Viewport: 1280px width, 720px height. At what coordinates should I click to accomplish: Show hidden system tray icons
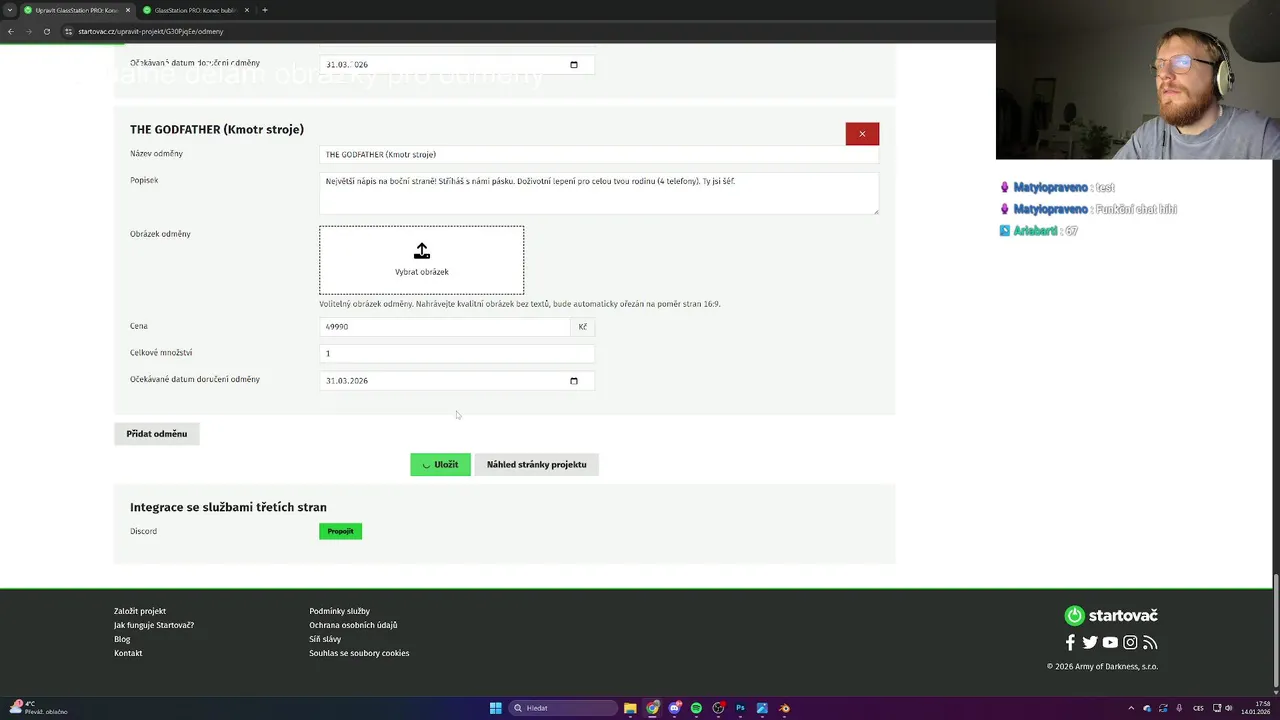point(1132,708)
